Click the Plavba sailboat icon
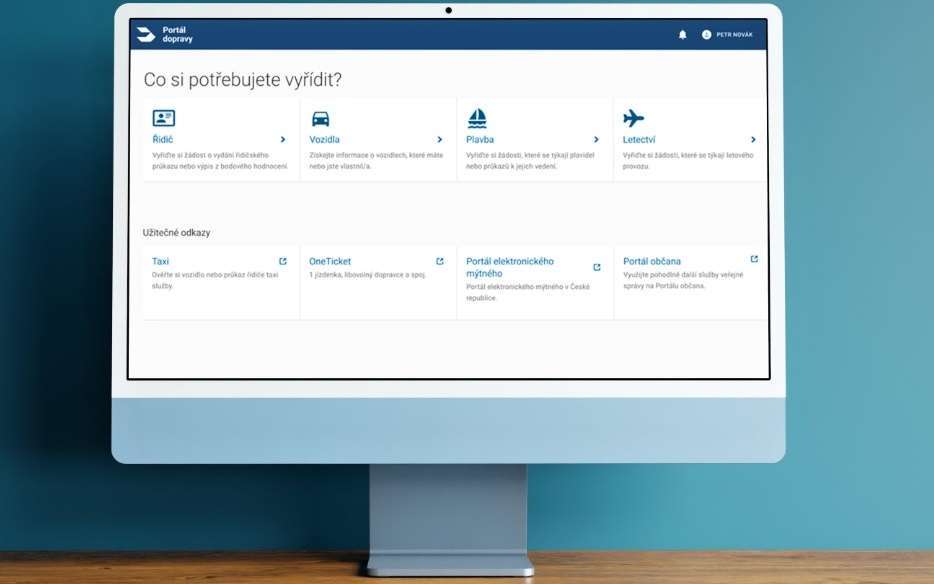The width and height of the screenshot is (934, 584). pyautogui.click(x=477, y=118)
